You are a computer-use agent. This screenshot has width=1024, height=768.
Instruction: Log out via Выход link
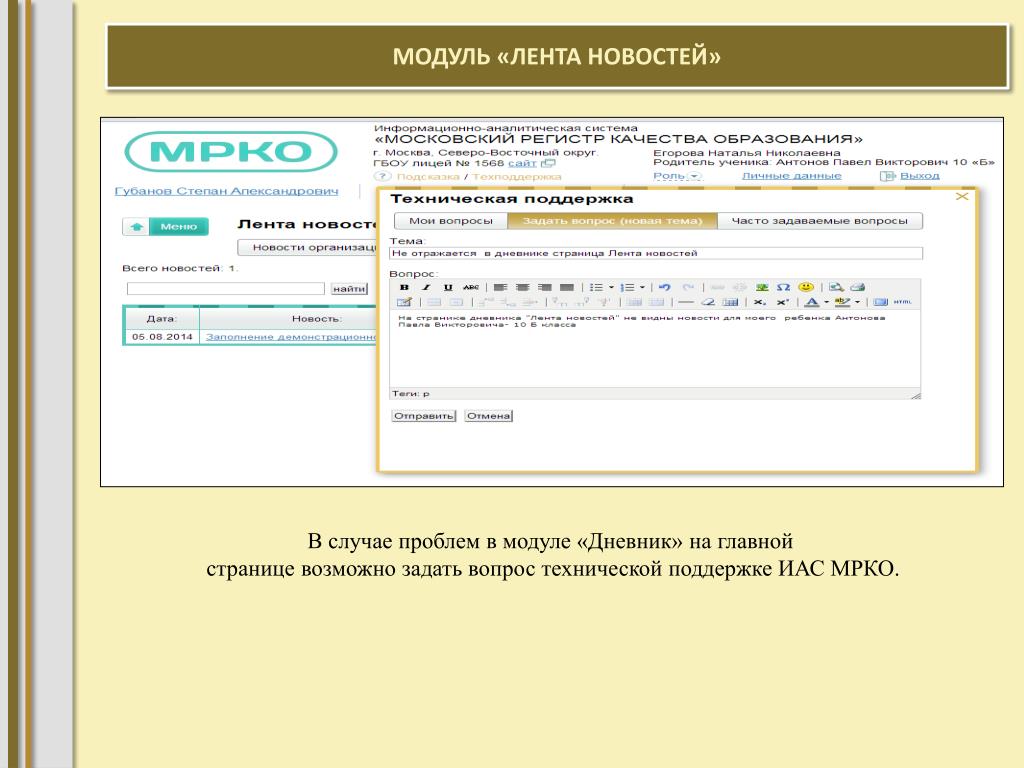920,176
